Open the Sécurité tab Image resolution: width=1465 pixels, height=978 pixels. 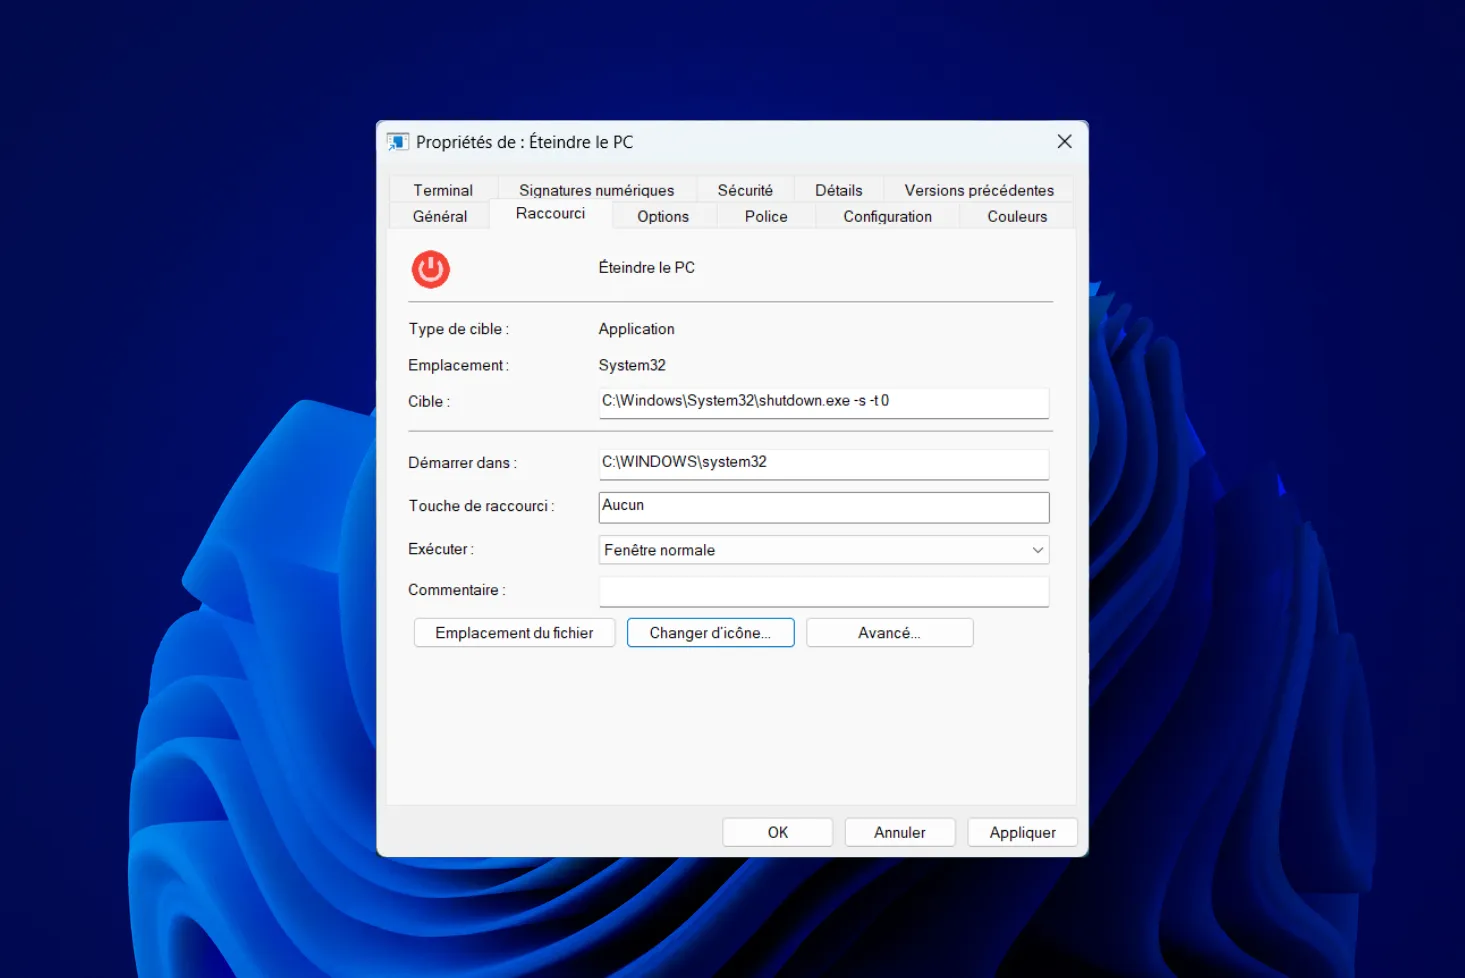744,189
